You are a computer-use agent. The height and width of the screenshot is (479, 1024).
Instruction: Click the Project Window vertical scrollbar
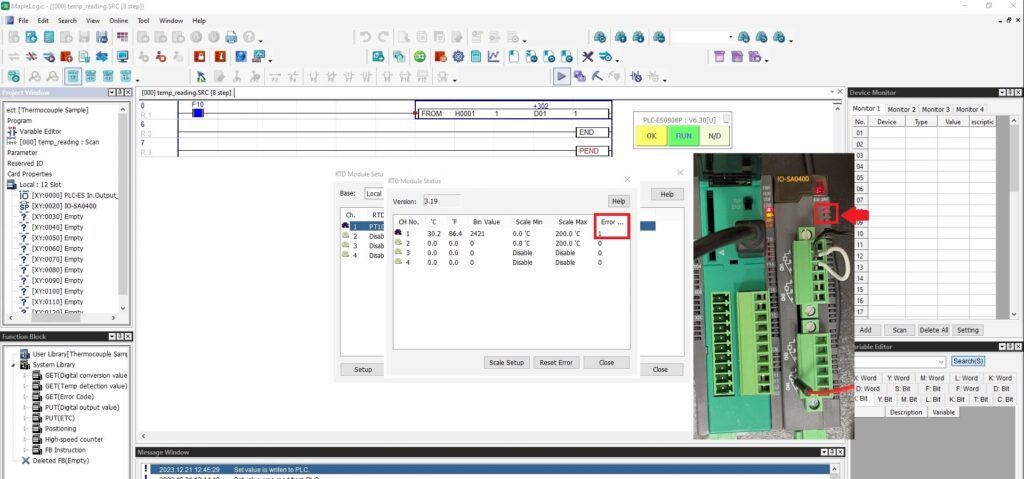pyautogui.click(x=123, y=209)
